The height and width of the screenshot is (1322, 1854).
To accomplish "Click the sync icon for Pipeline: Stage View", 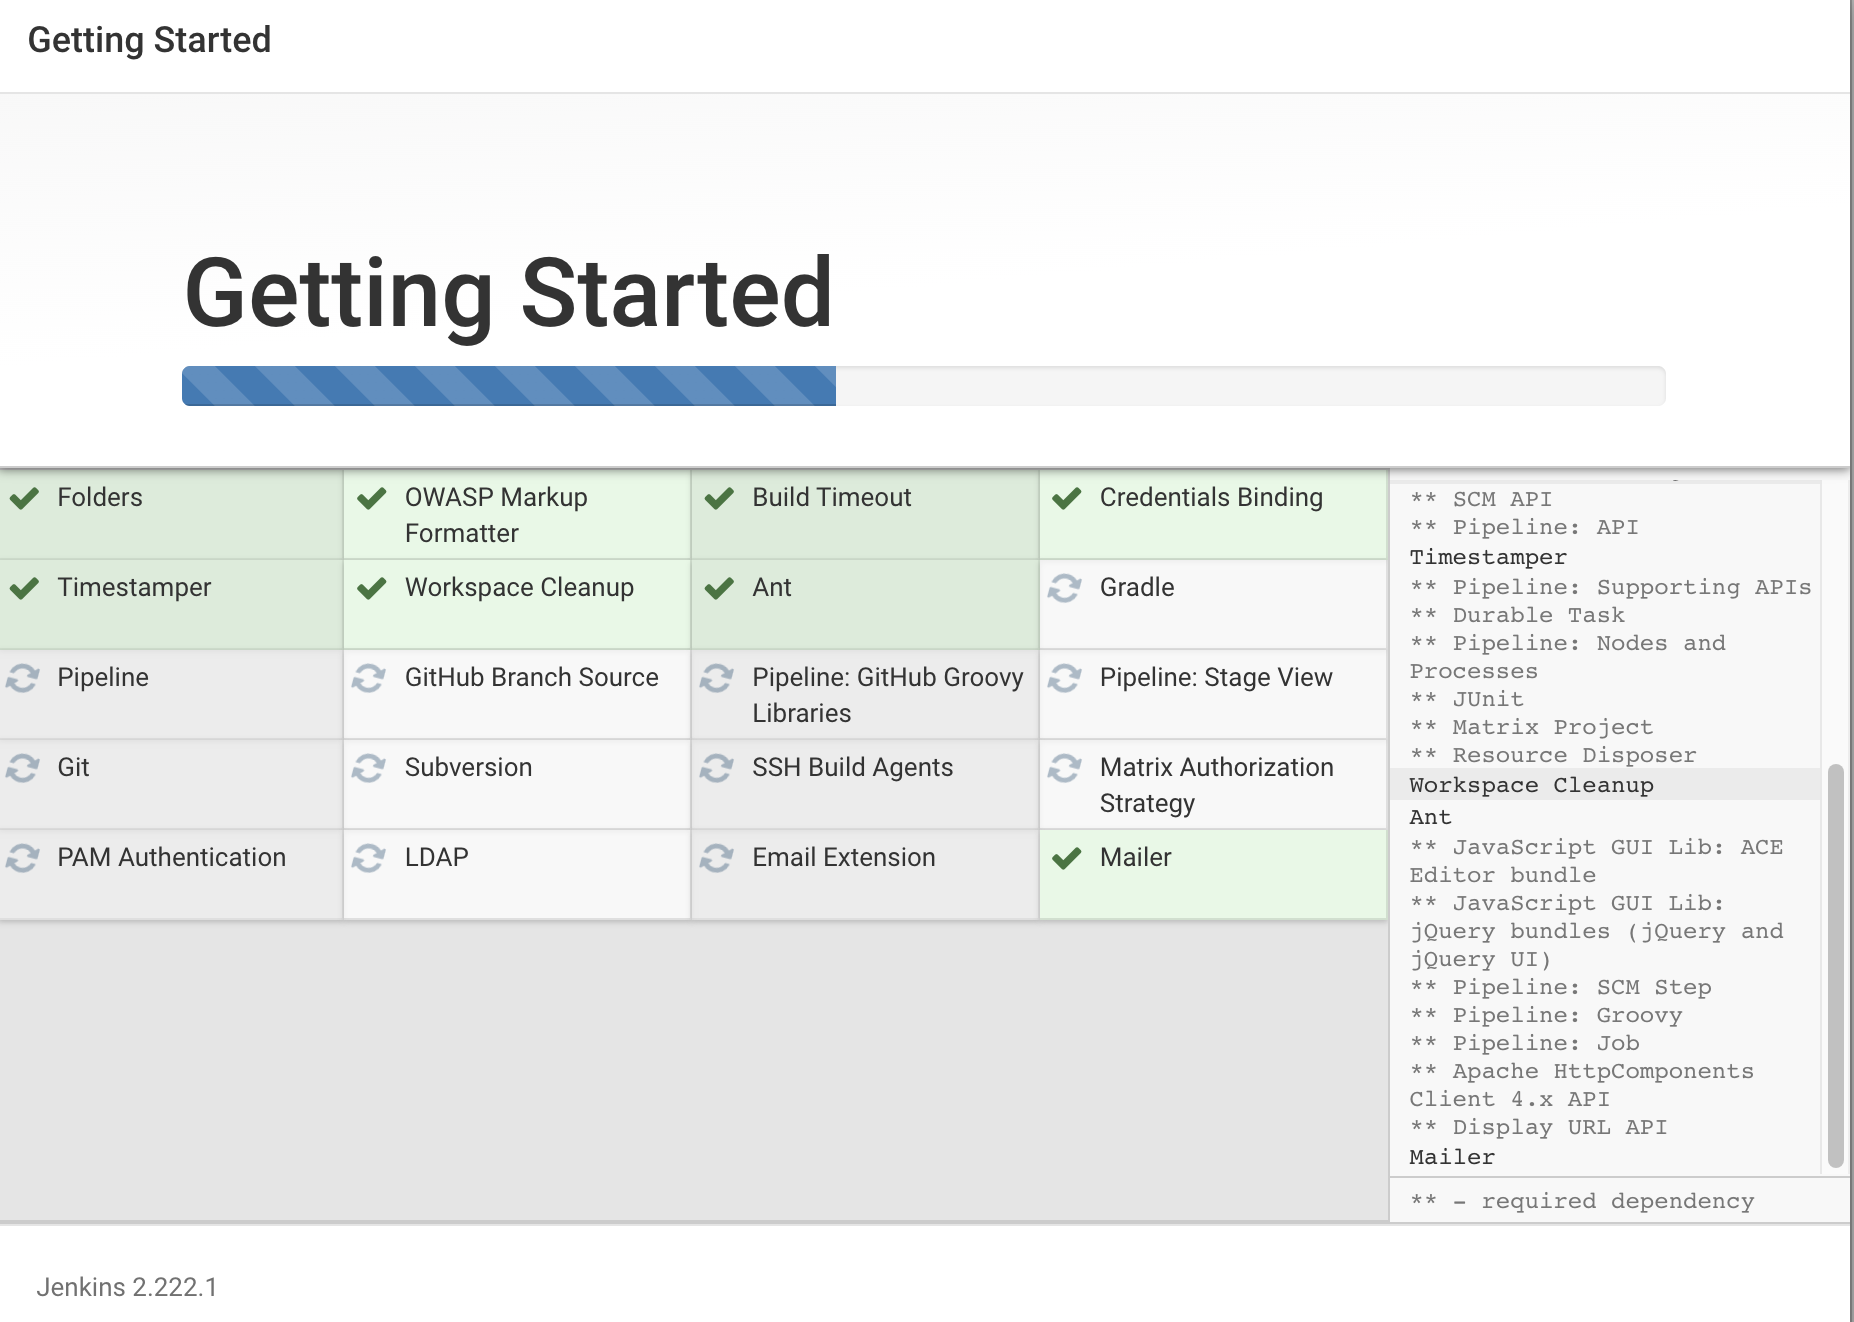I will 1065,678.
